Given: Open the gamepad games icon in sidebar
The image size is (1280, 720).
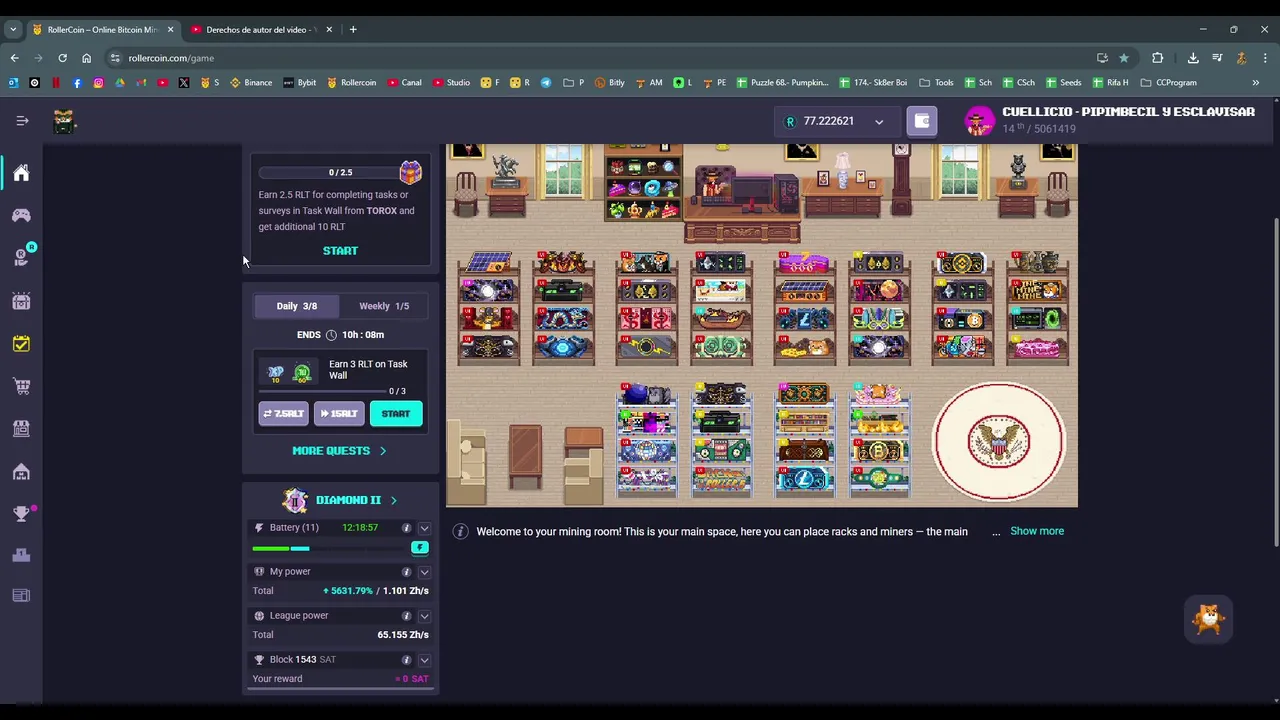Looking at the screenshot, I should 21,215.
